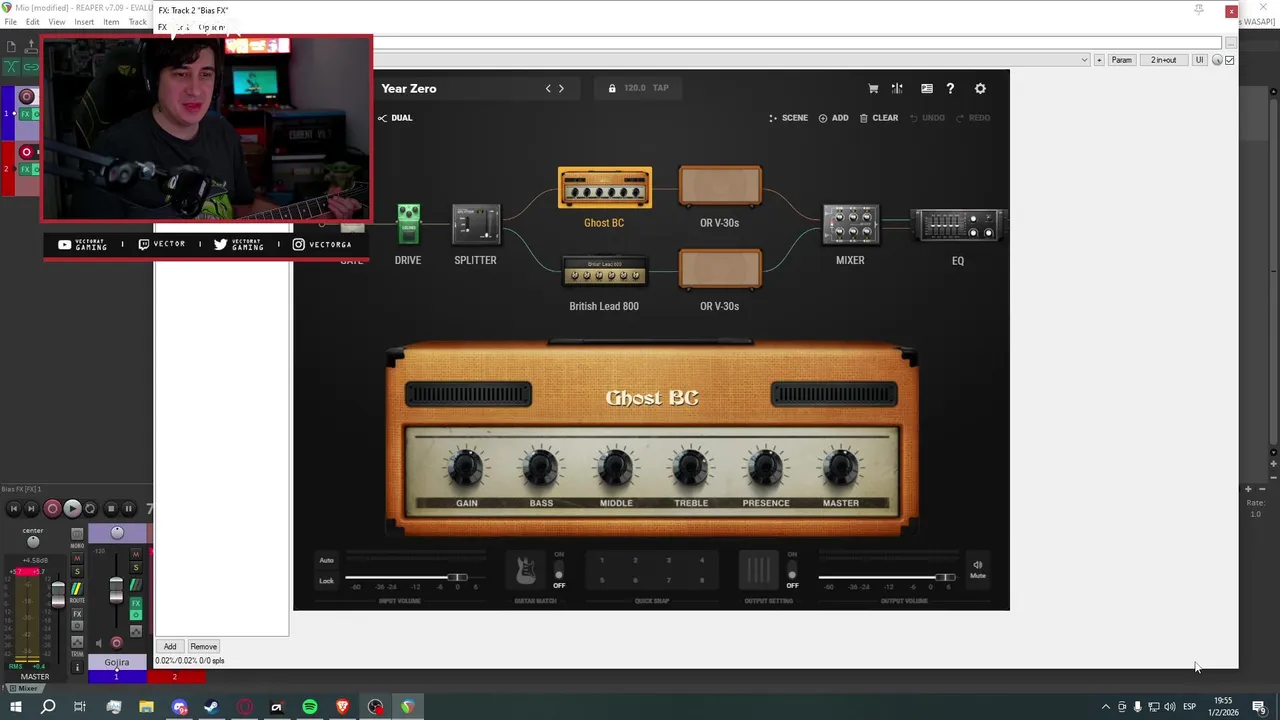The width and height of the screenshot is (1280, 720).
Task: Select the DRIVE pedal in the chain
Action: (408, 225)
